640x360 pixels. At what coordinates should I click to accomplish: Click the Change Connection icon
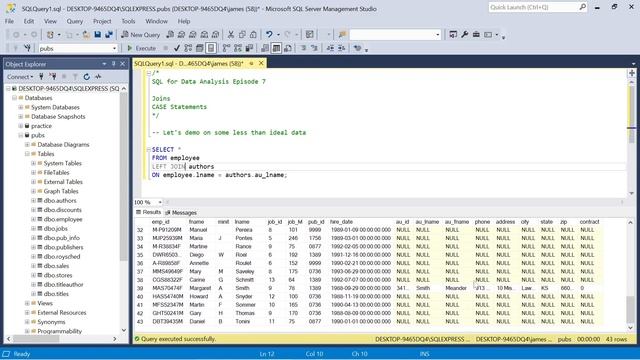(27, 48)
